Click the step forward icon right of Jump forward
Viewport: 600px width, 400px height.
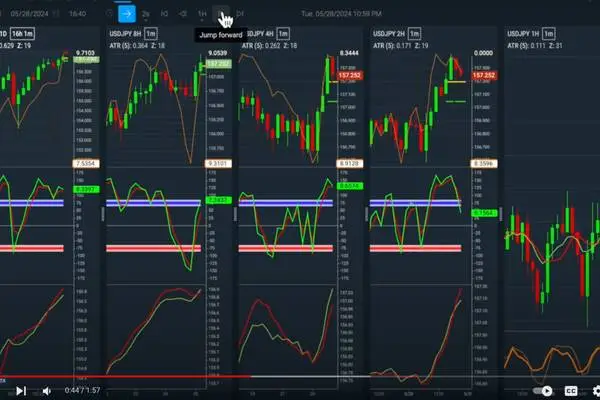(x=240, y=14)
